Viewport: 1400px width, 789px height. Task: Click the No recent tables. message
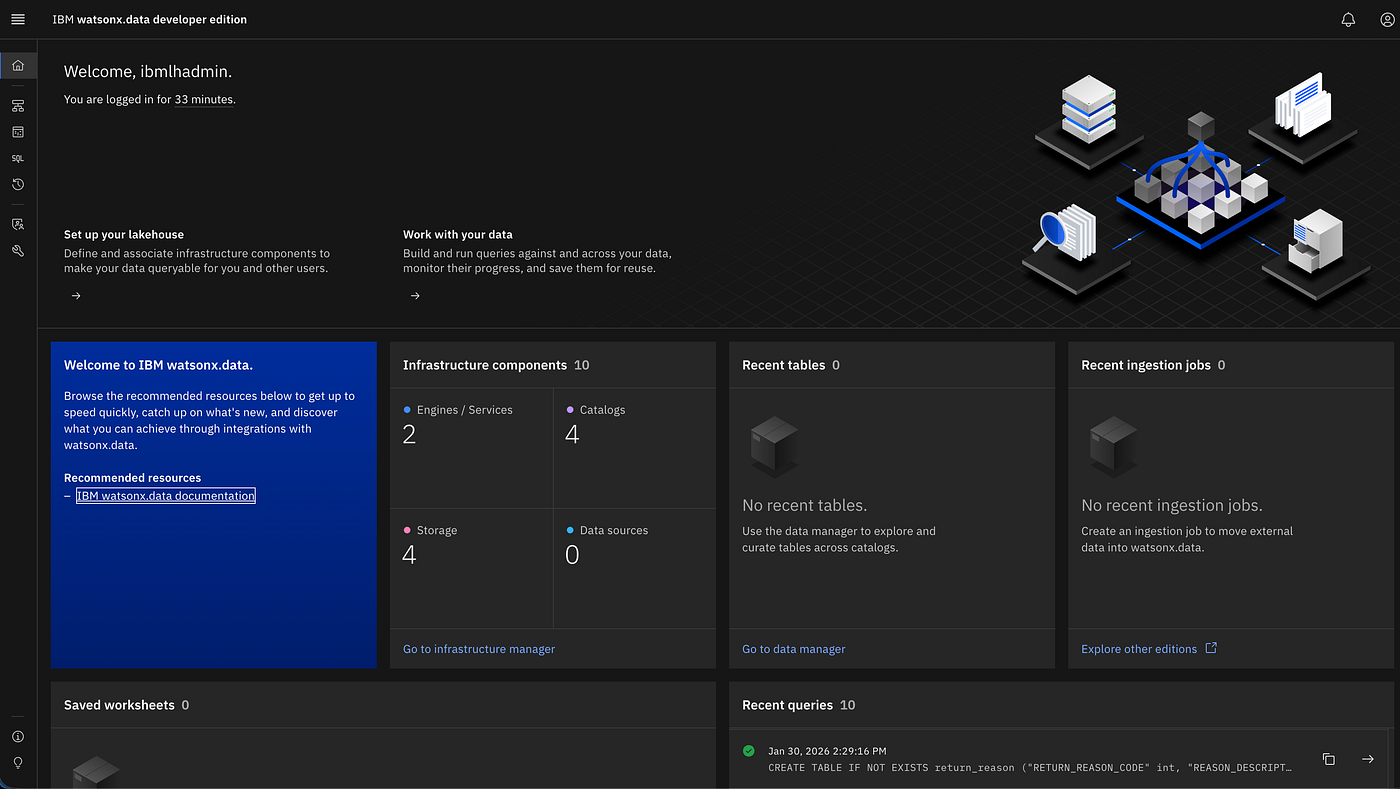805,505
